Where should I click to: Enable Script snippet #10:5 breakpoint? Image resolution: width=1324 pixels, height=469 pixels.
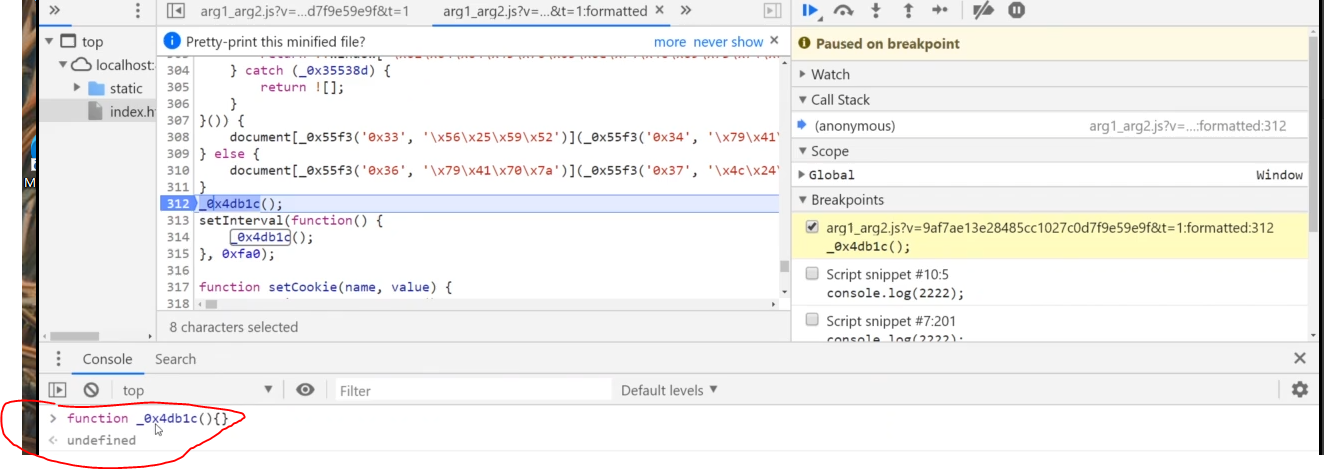813,274
